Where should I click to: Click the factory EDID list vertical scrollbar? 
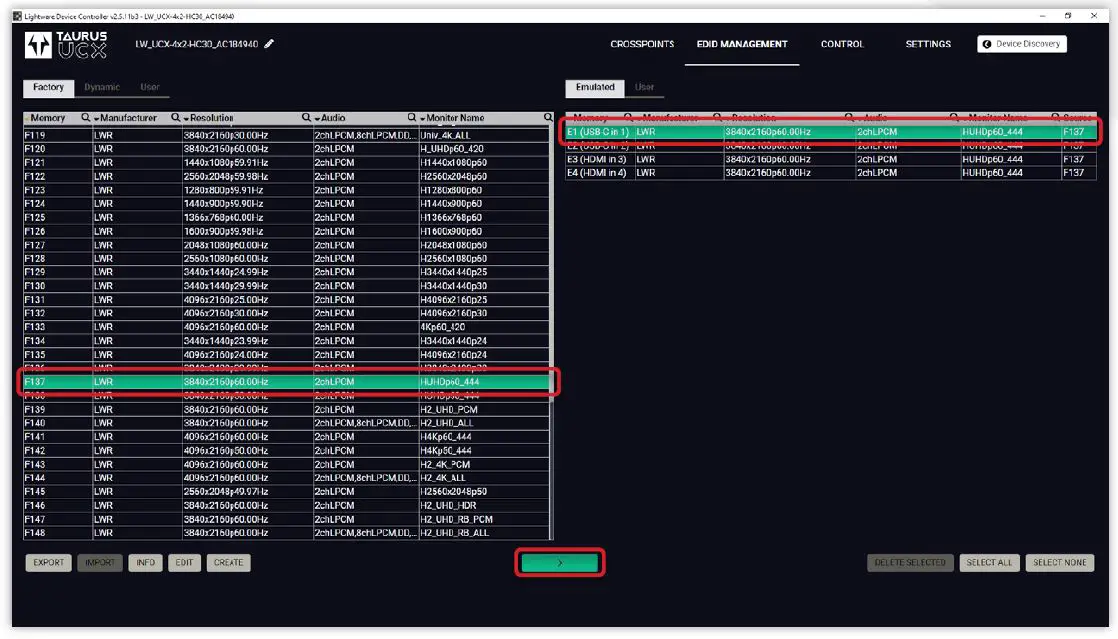pos(552,333)
